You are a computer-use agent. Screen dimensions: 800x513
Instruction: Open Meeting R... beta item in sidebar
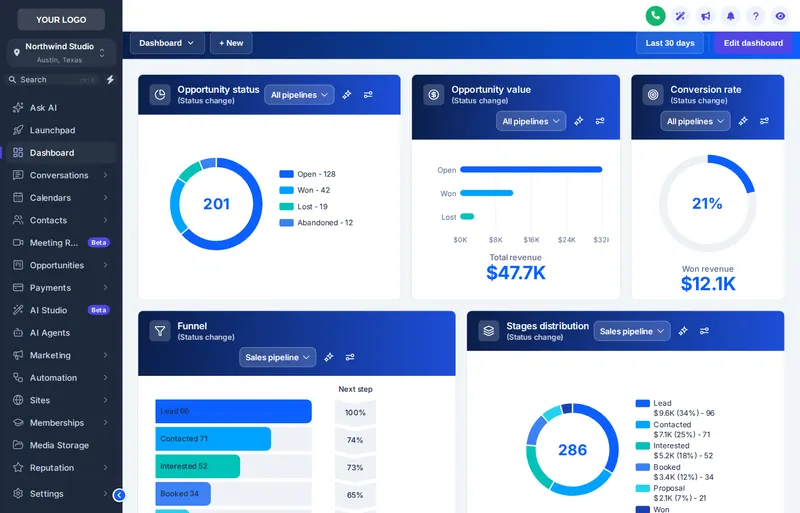61,242
